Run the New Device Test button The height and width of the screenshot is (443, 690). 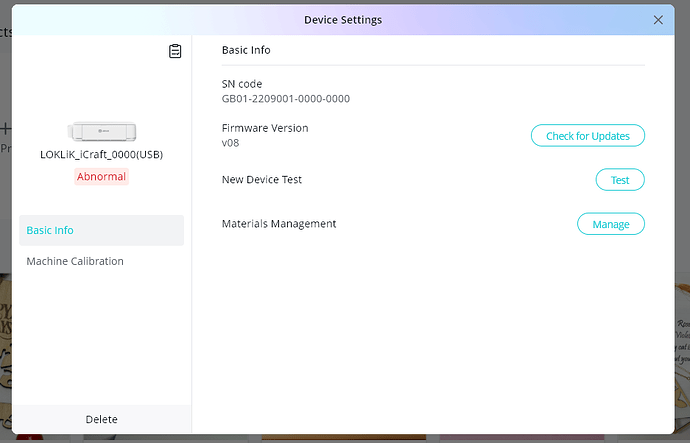point(619,180)
